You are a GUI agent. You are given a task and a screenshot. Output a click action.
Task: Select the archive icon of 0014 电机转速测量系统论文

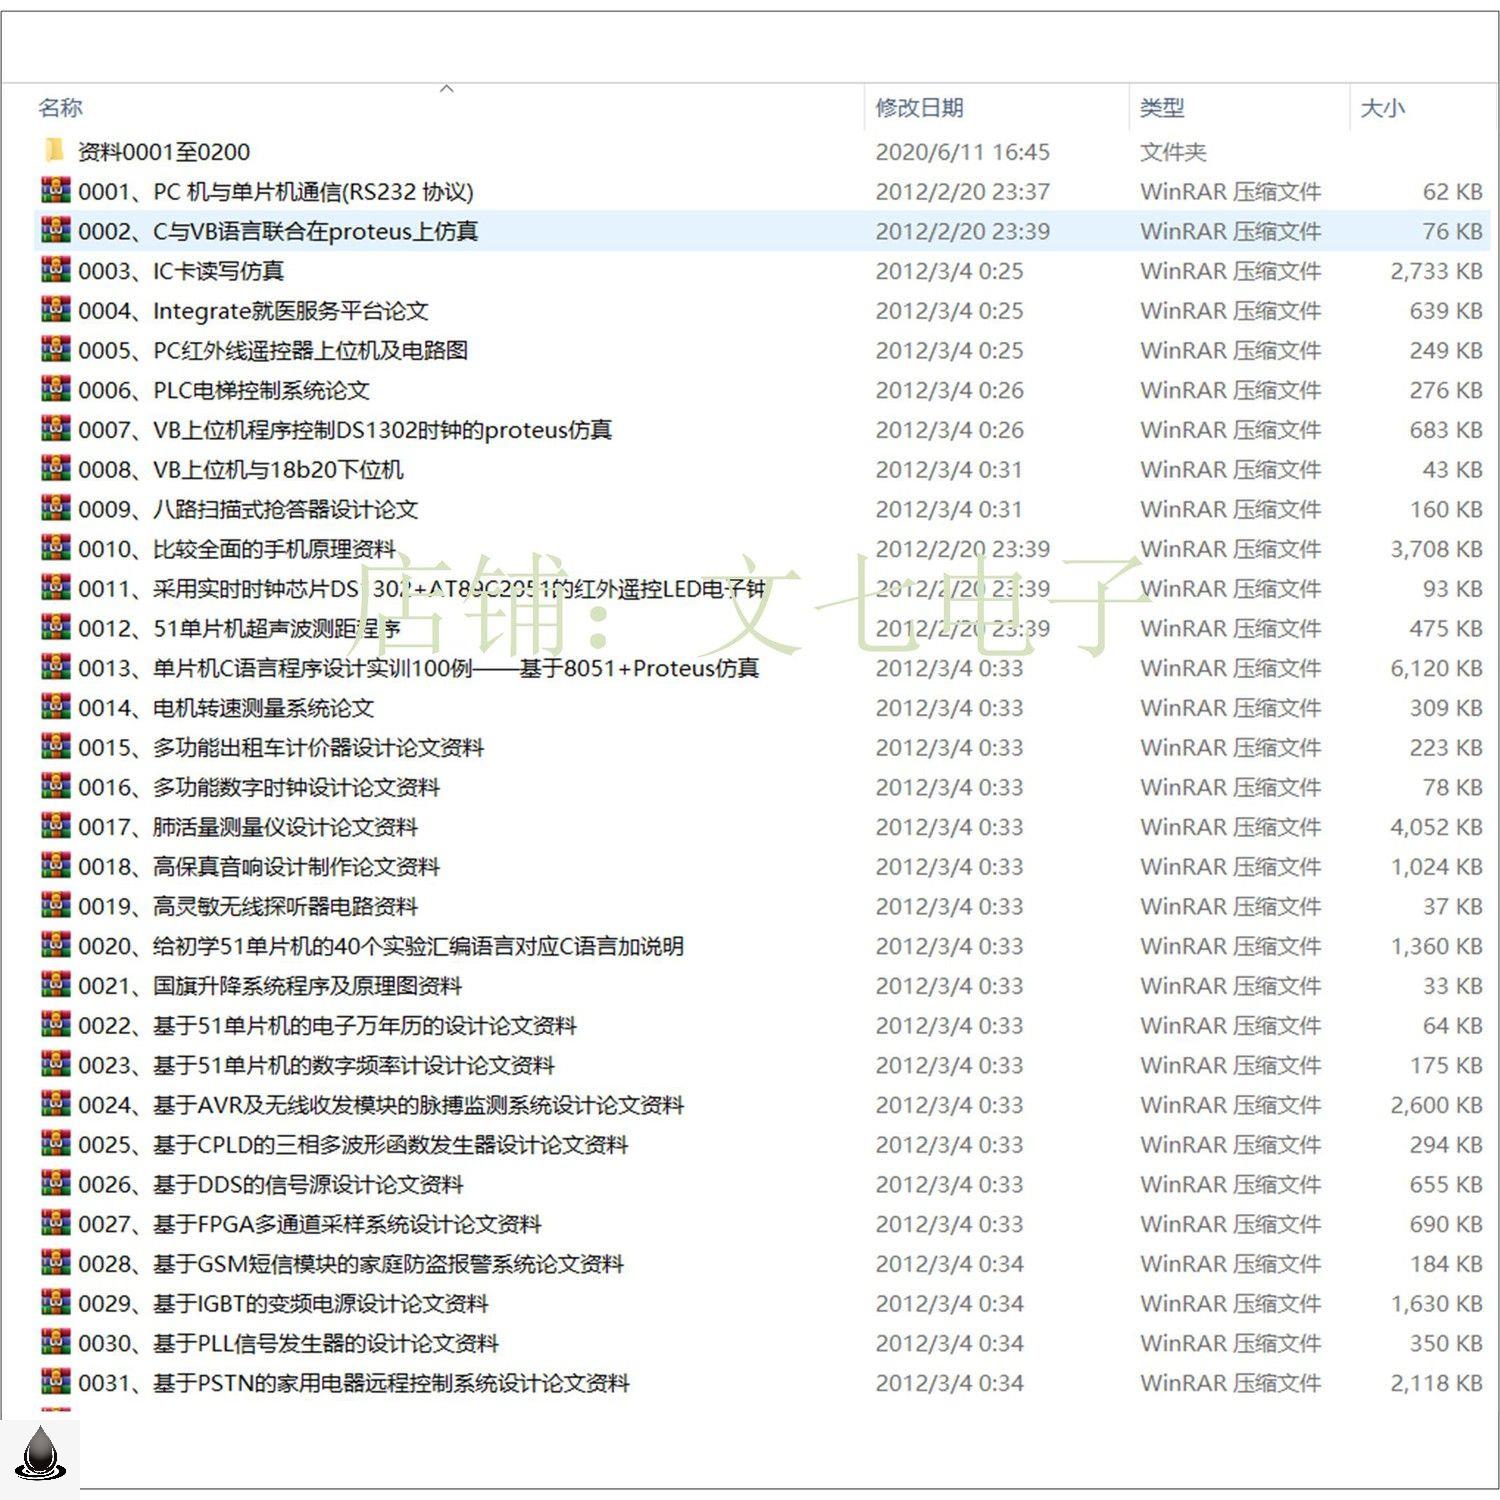click(55, 706)
